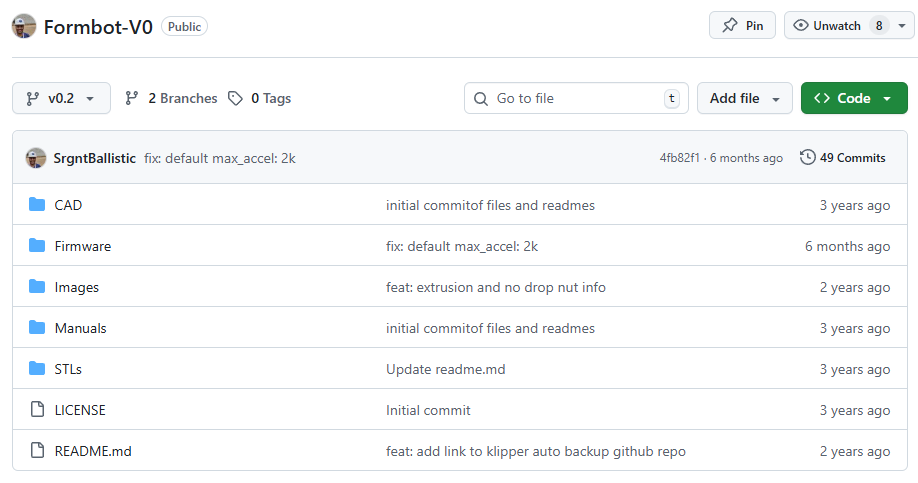Click the Formbot-V0 repository title
The height and width of the screenshot is (483, 918).
[98, 27]
